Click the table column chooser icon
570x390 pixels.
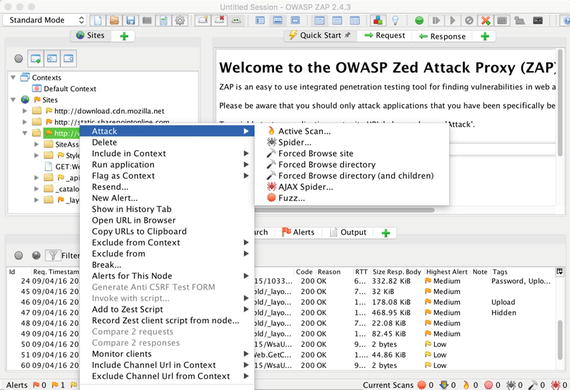560,272
